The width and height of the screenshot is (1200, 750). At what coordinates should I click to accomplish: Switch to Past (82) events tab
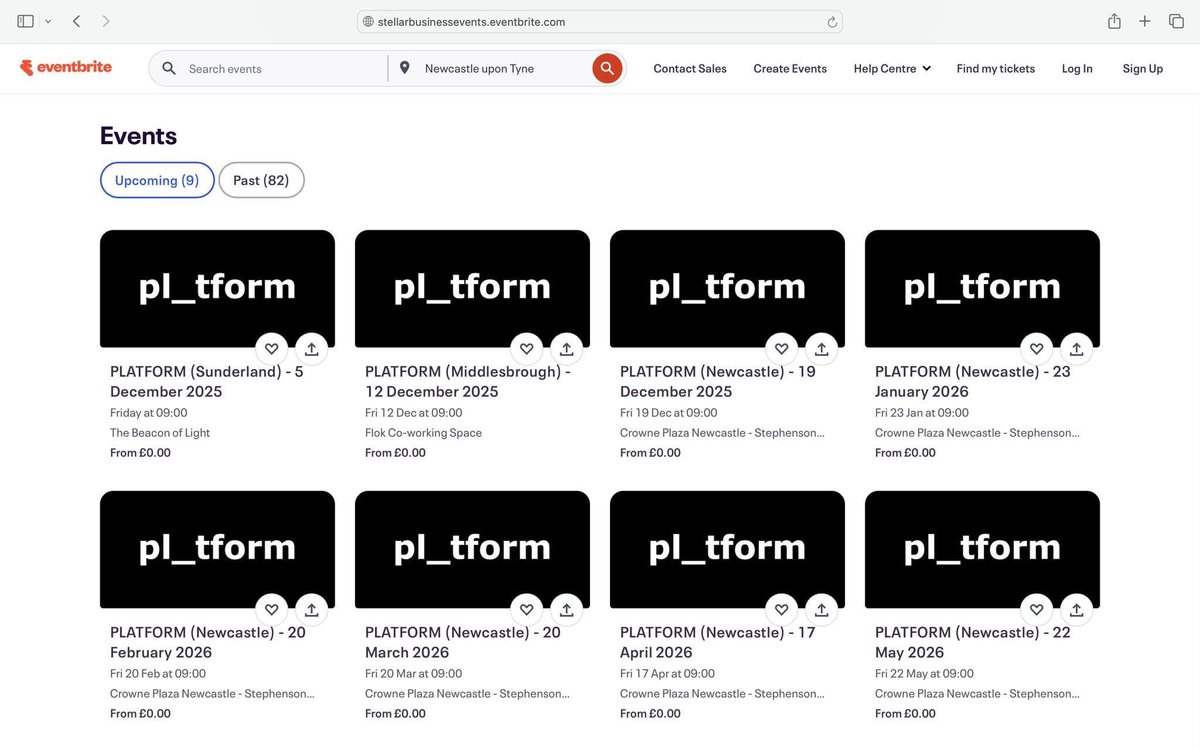tap(261, 180)
